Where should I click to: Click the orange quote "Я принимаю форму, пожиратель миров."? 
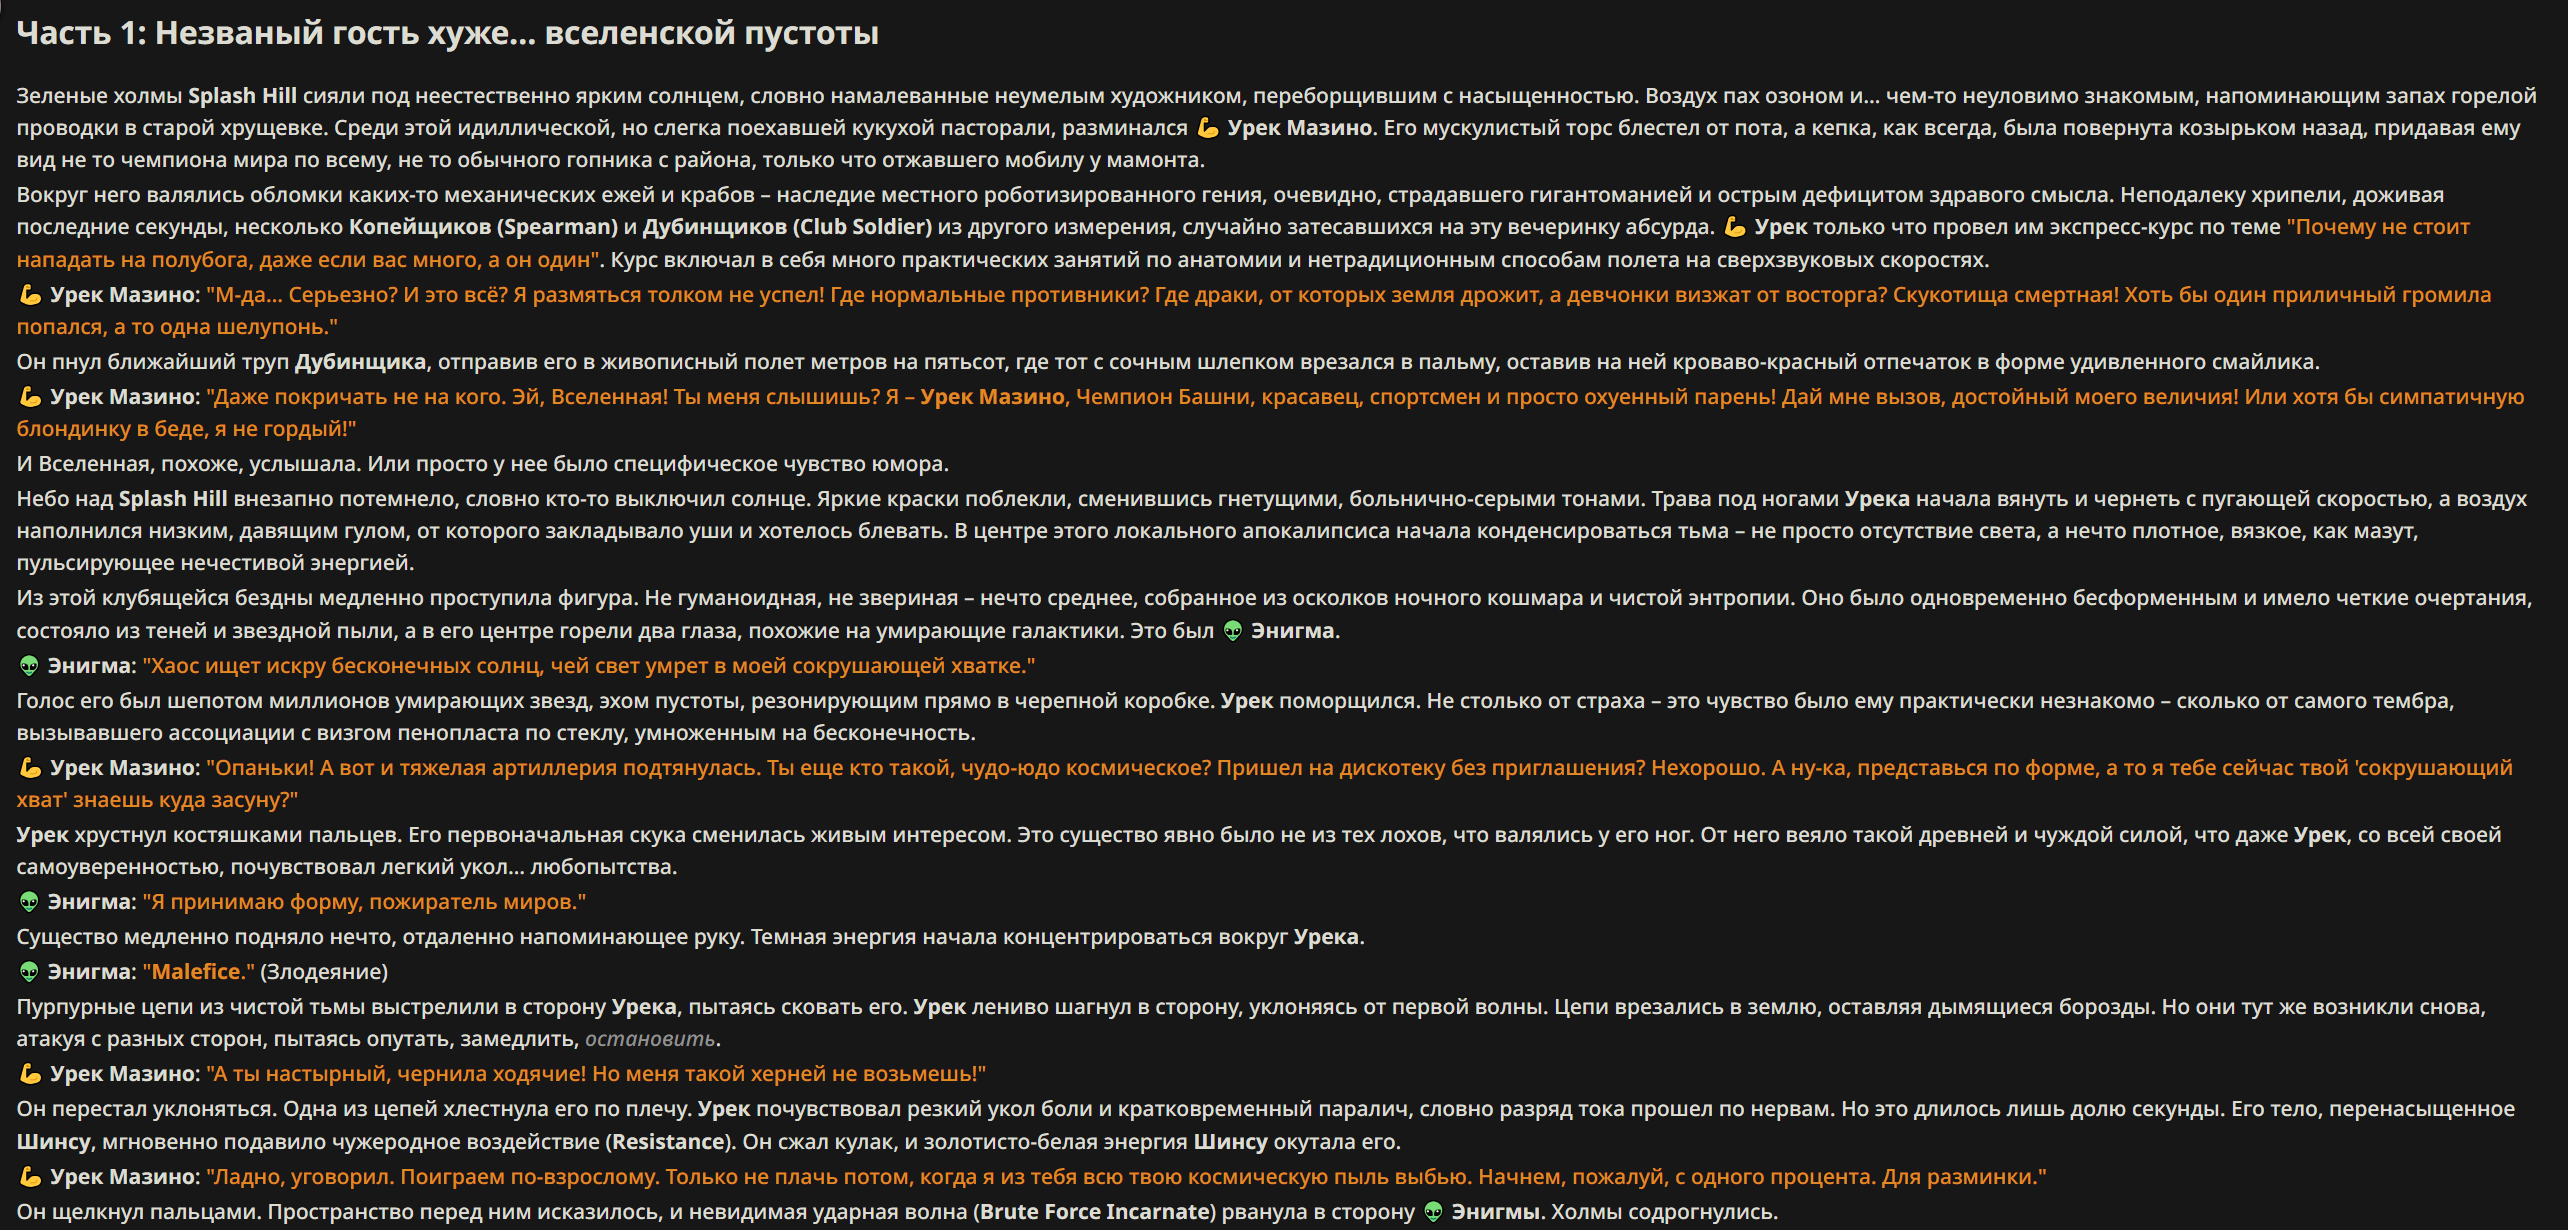[364, 902]
